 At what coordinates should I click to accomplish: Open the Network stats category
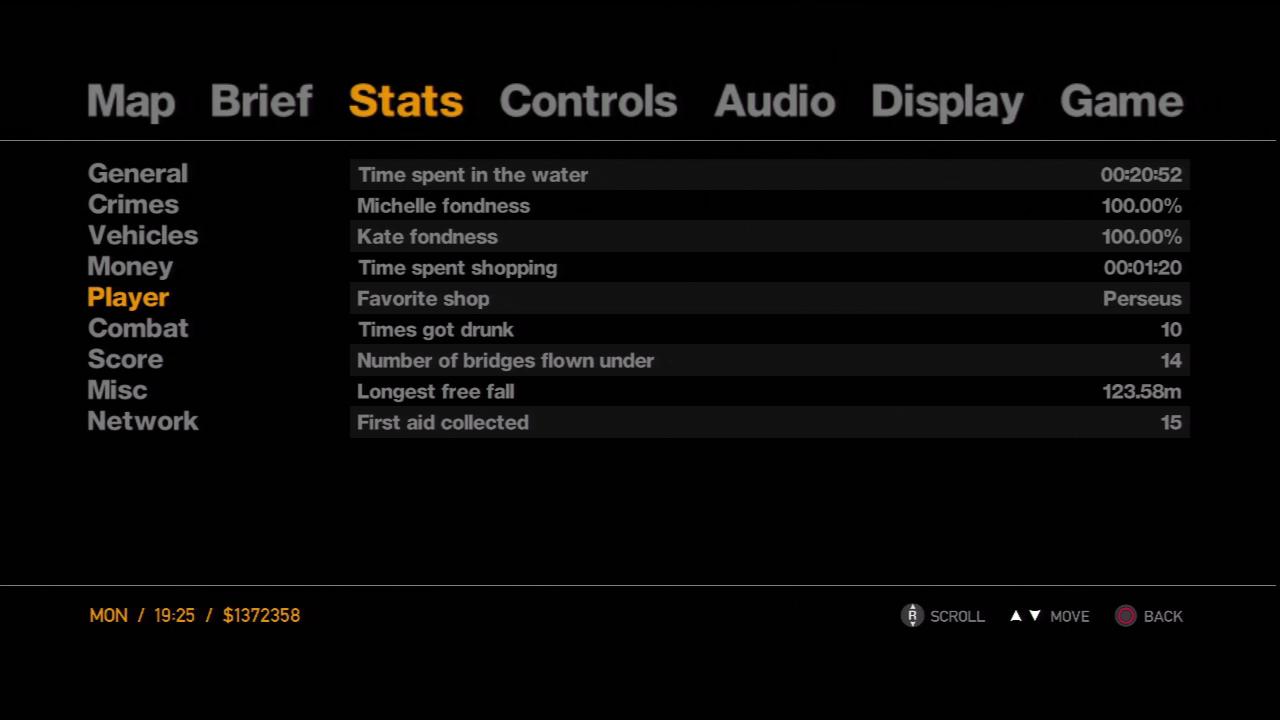point(143,421)
